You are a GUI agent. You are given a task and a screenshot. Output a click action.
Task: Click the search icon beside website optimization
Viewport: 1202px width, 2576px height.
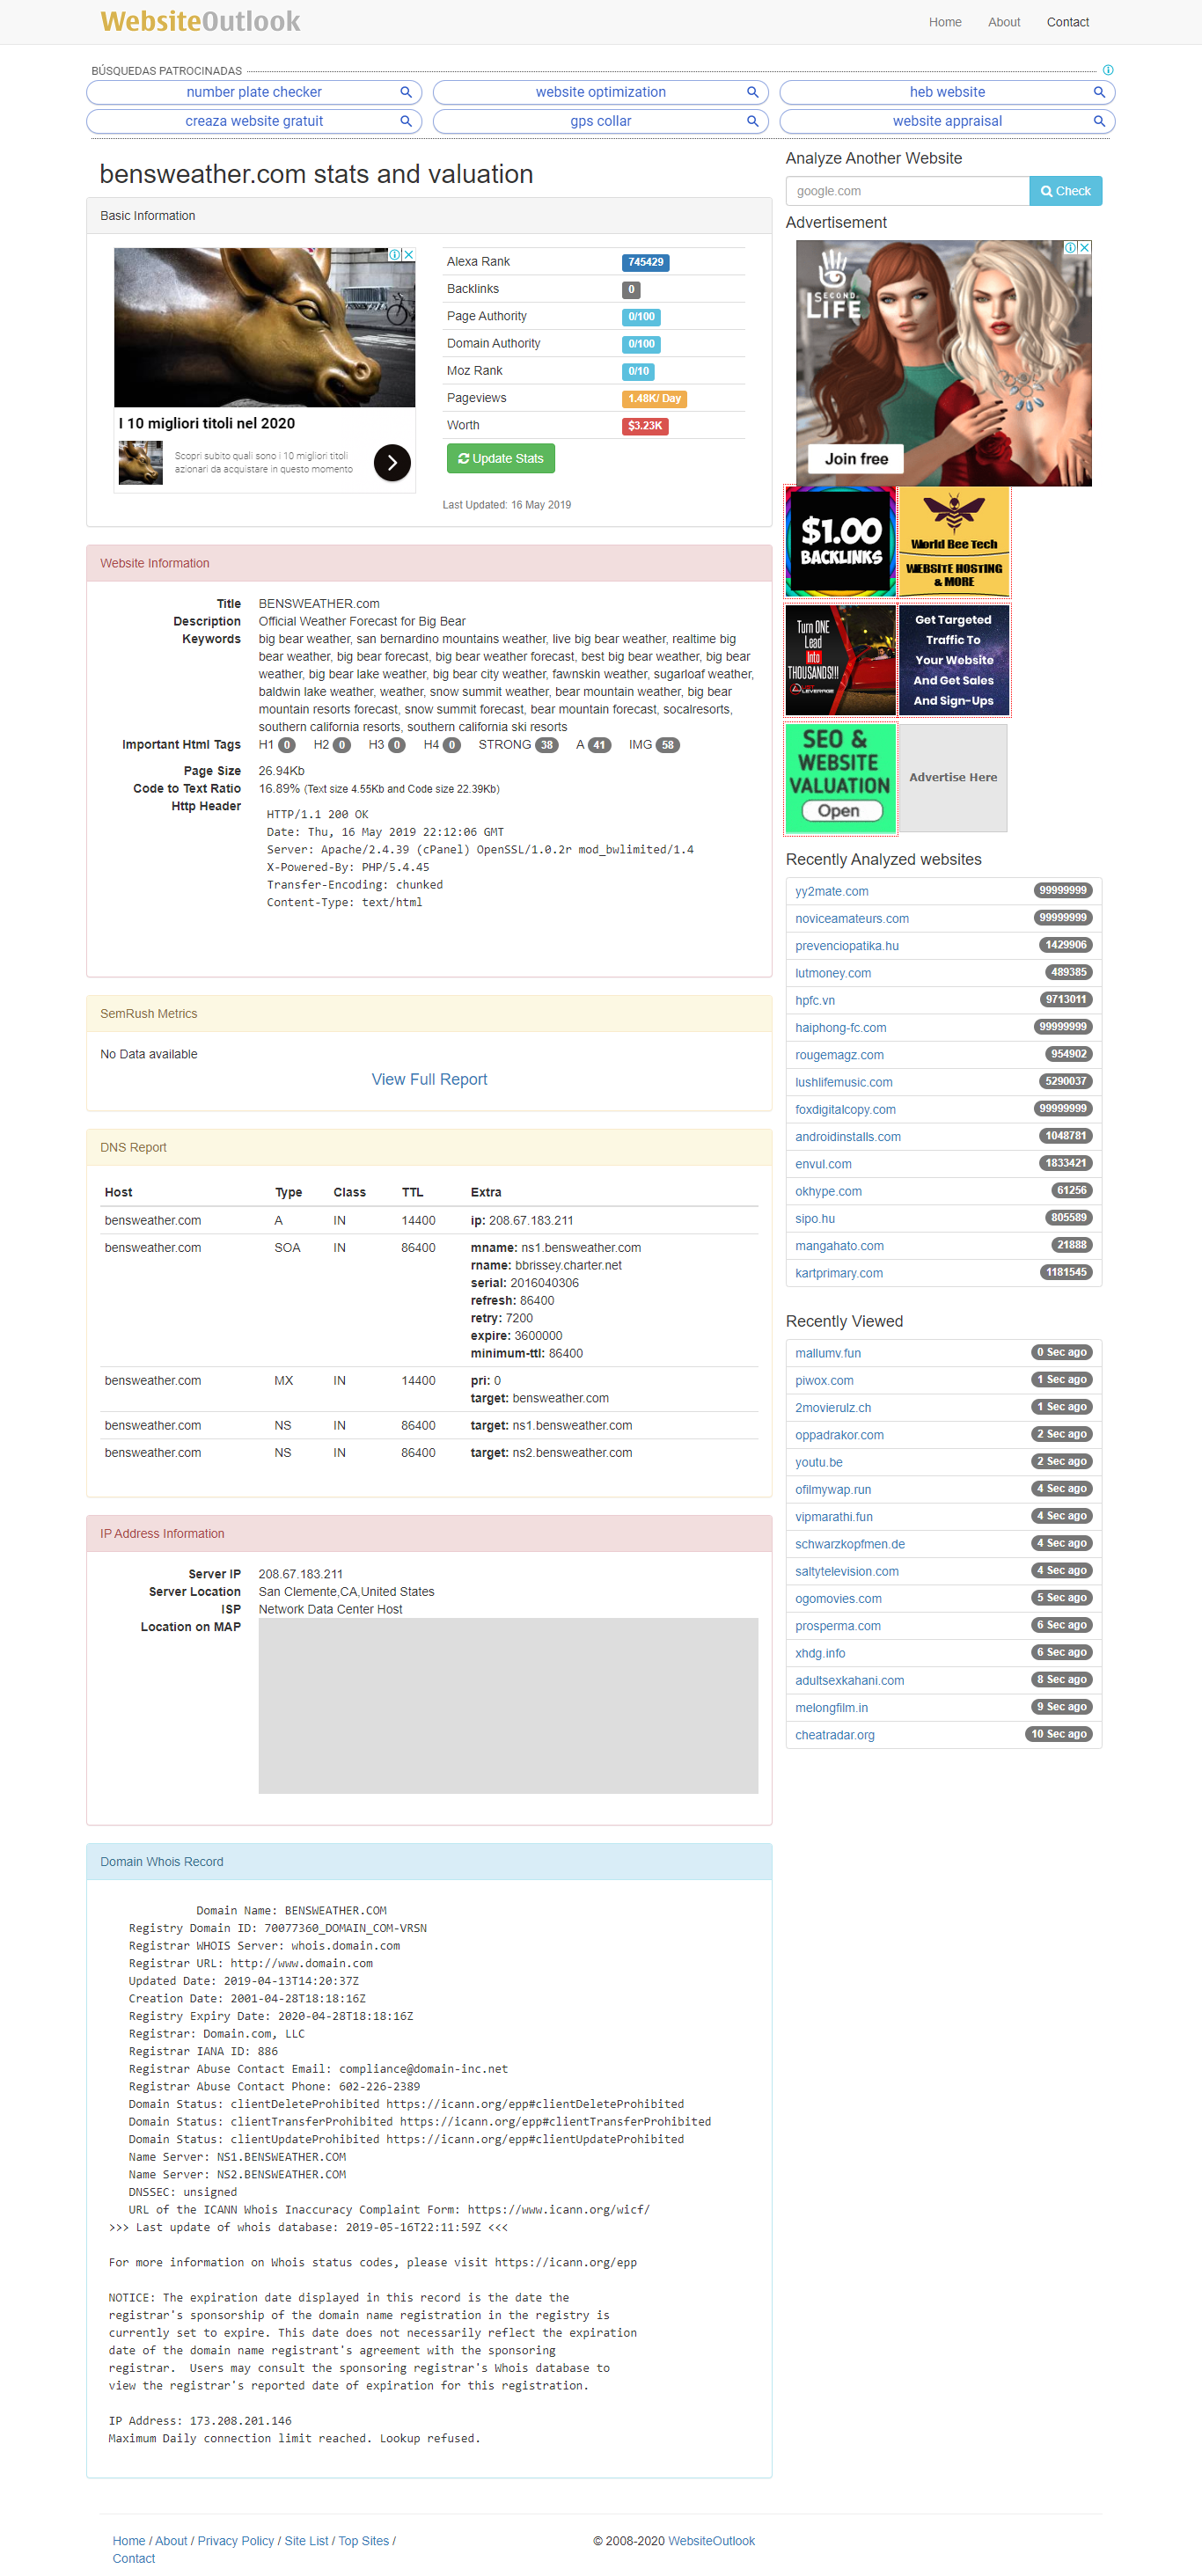752,92
